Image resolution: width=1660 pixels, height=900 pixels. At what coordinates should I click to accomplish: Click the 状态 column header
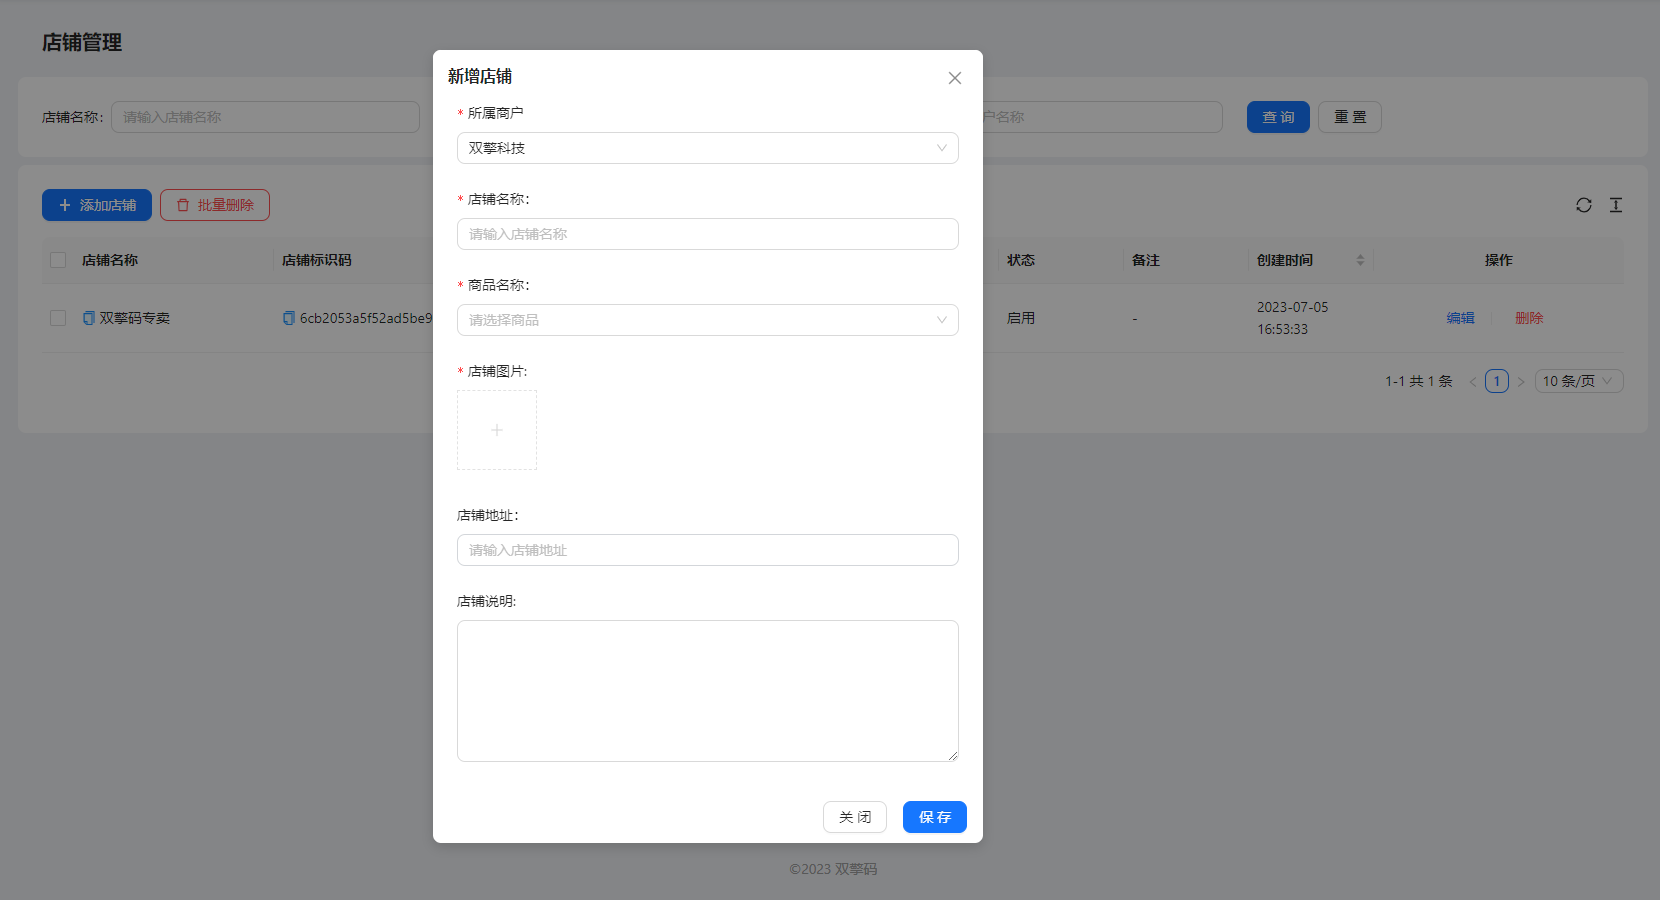pos(1021,260)
